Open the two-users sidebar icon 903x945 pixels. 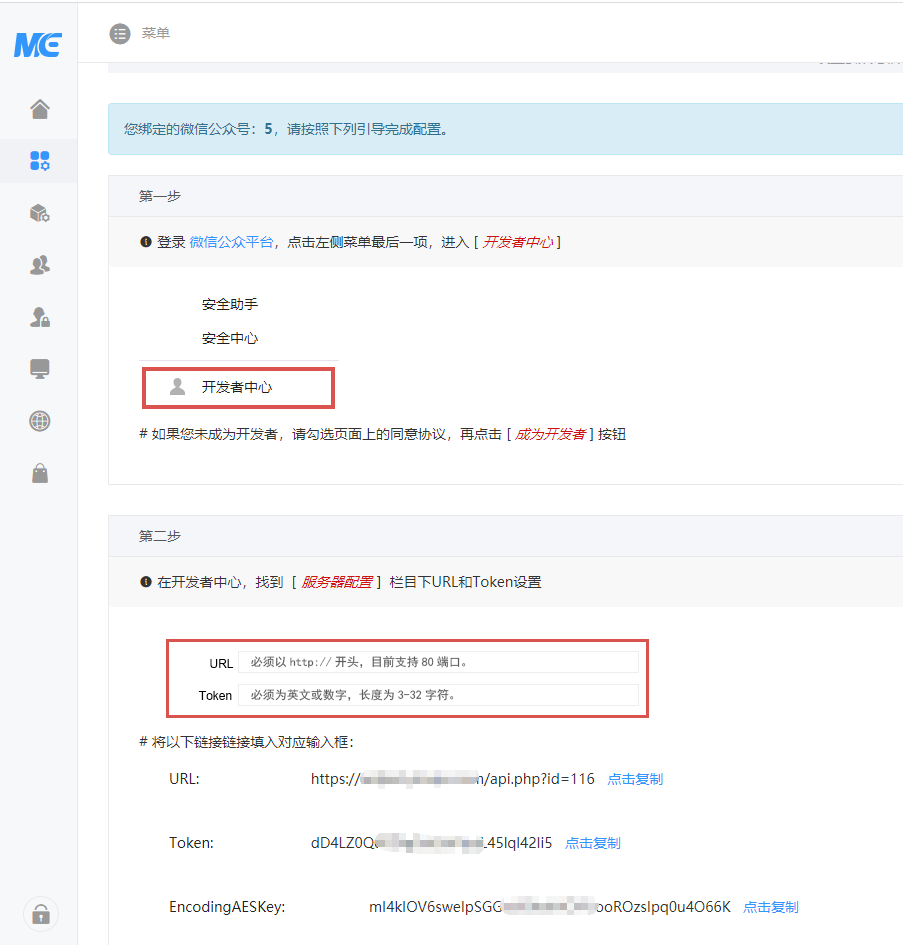pos(40,265)
